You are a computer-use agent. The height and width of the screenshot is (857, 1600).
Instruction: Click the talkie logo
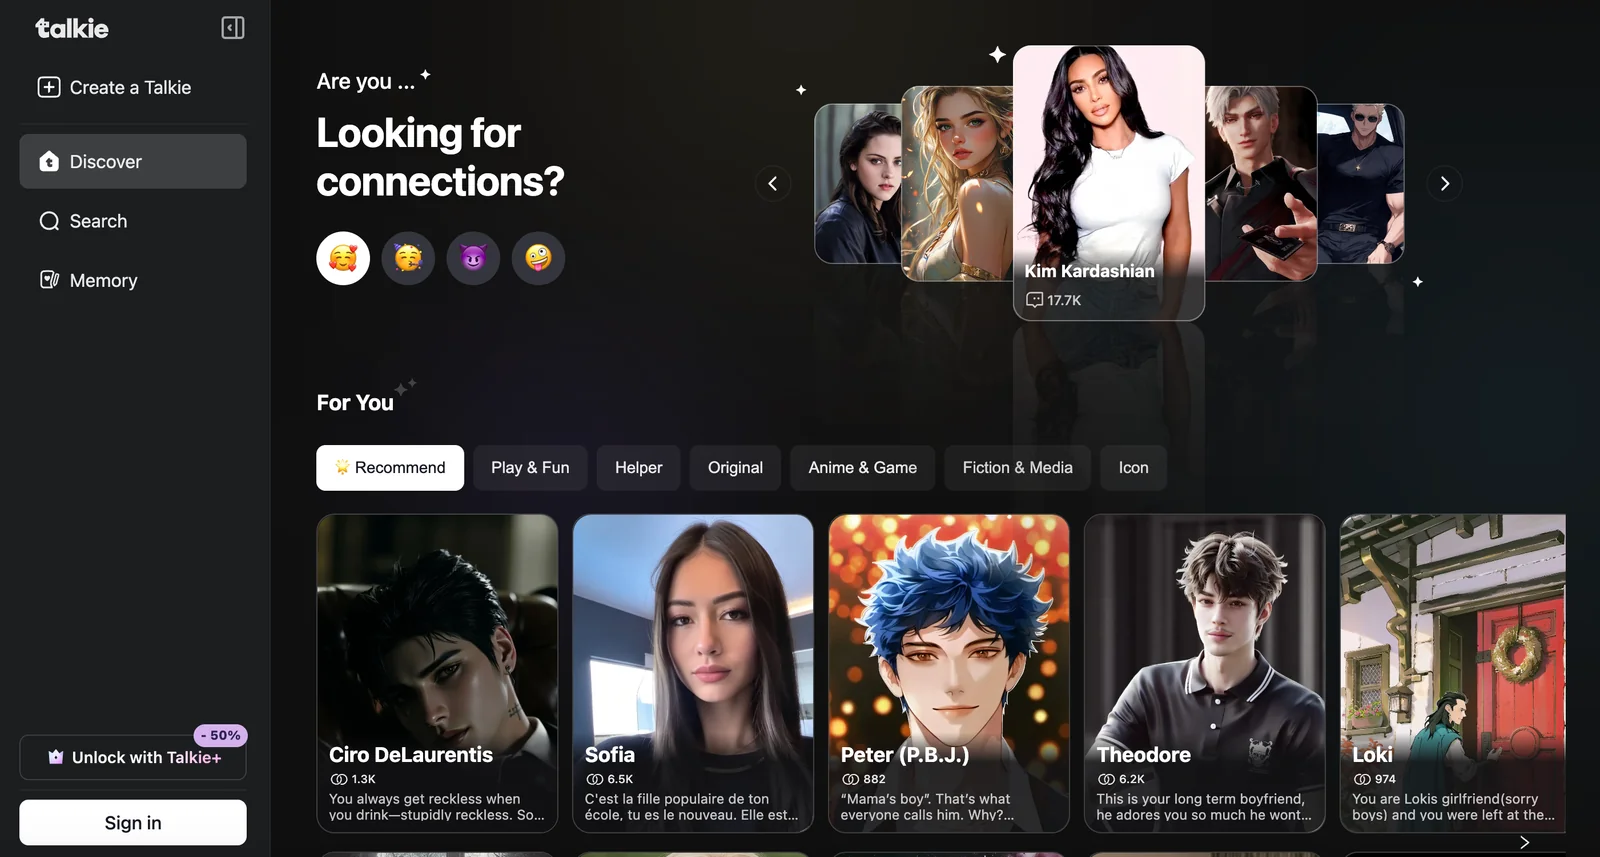pos(72,28)
